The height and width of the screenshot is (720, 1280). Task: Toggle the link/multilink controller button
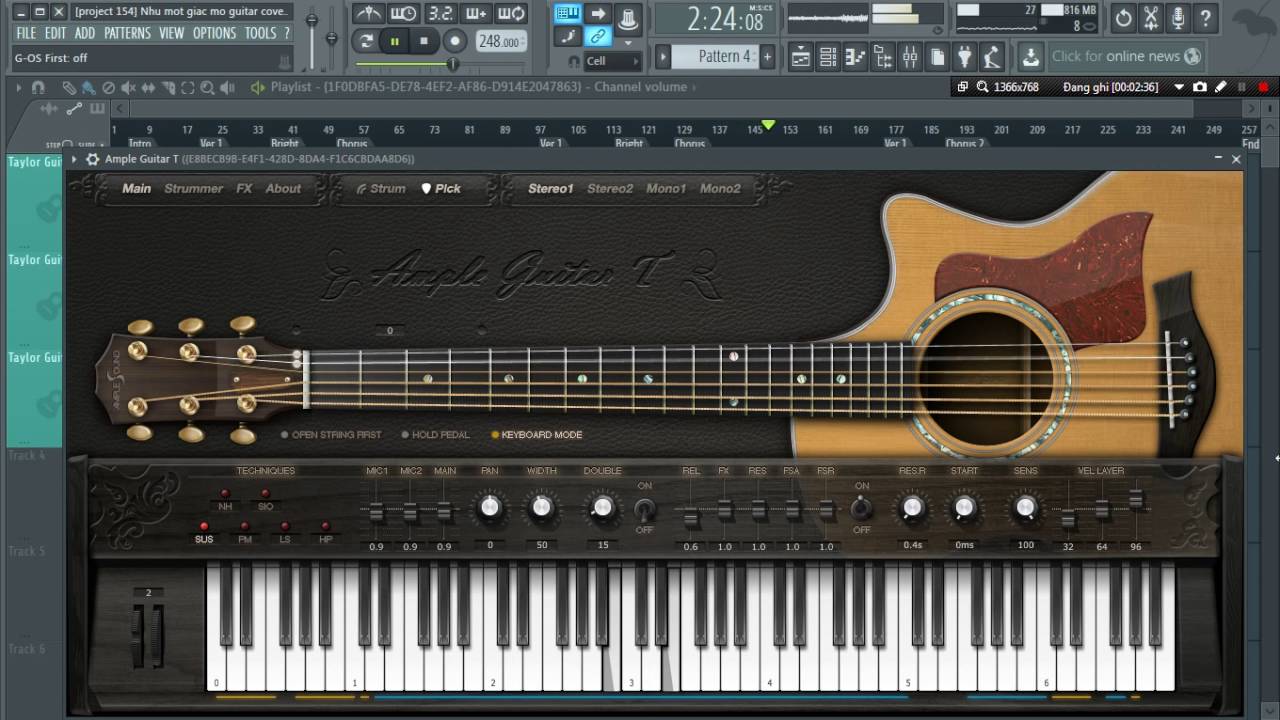click(598, 37)
